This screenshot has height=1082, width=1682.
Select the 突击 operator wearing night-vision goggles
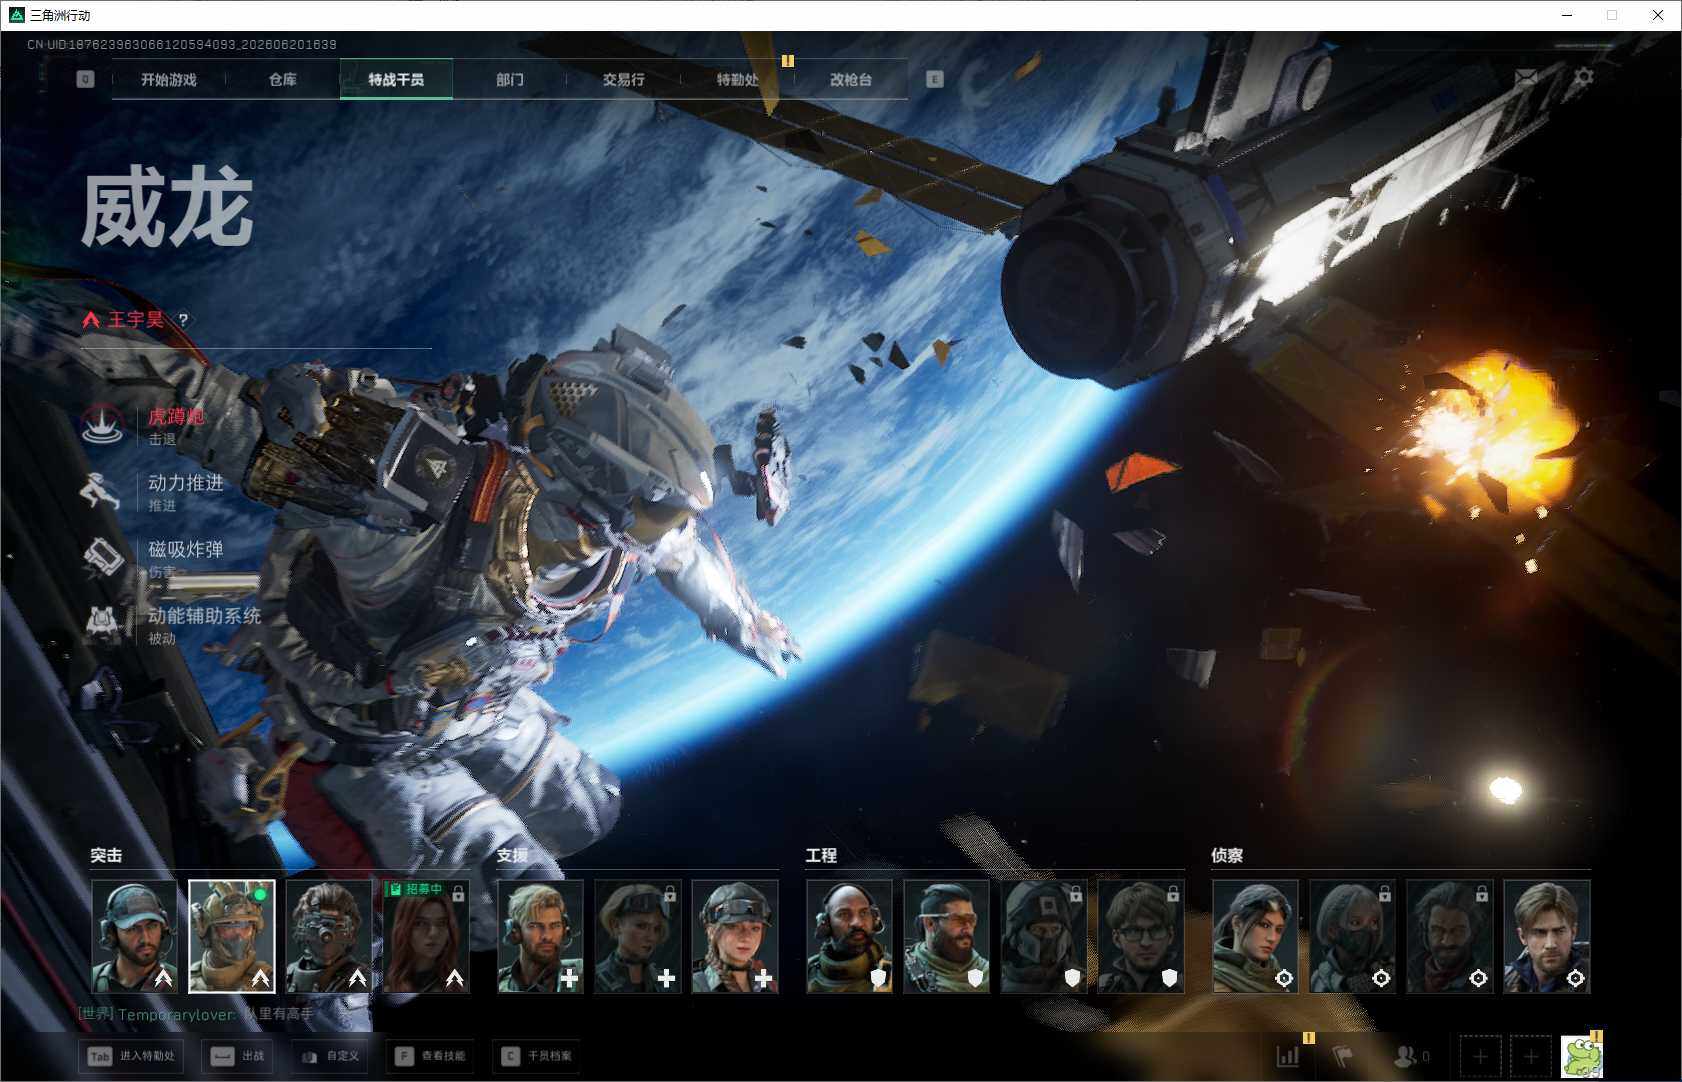pos(329,937)
